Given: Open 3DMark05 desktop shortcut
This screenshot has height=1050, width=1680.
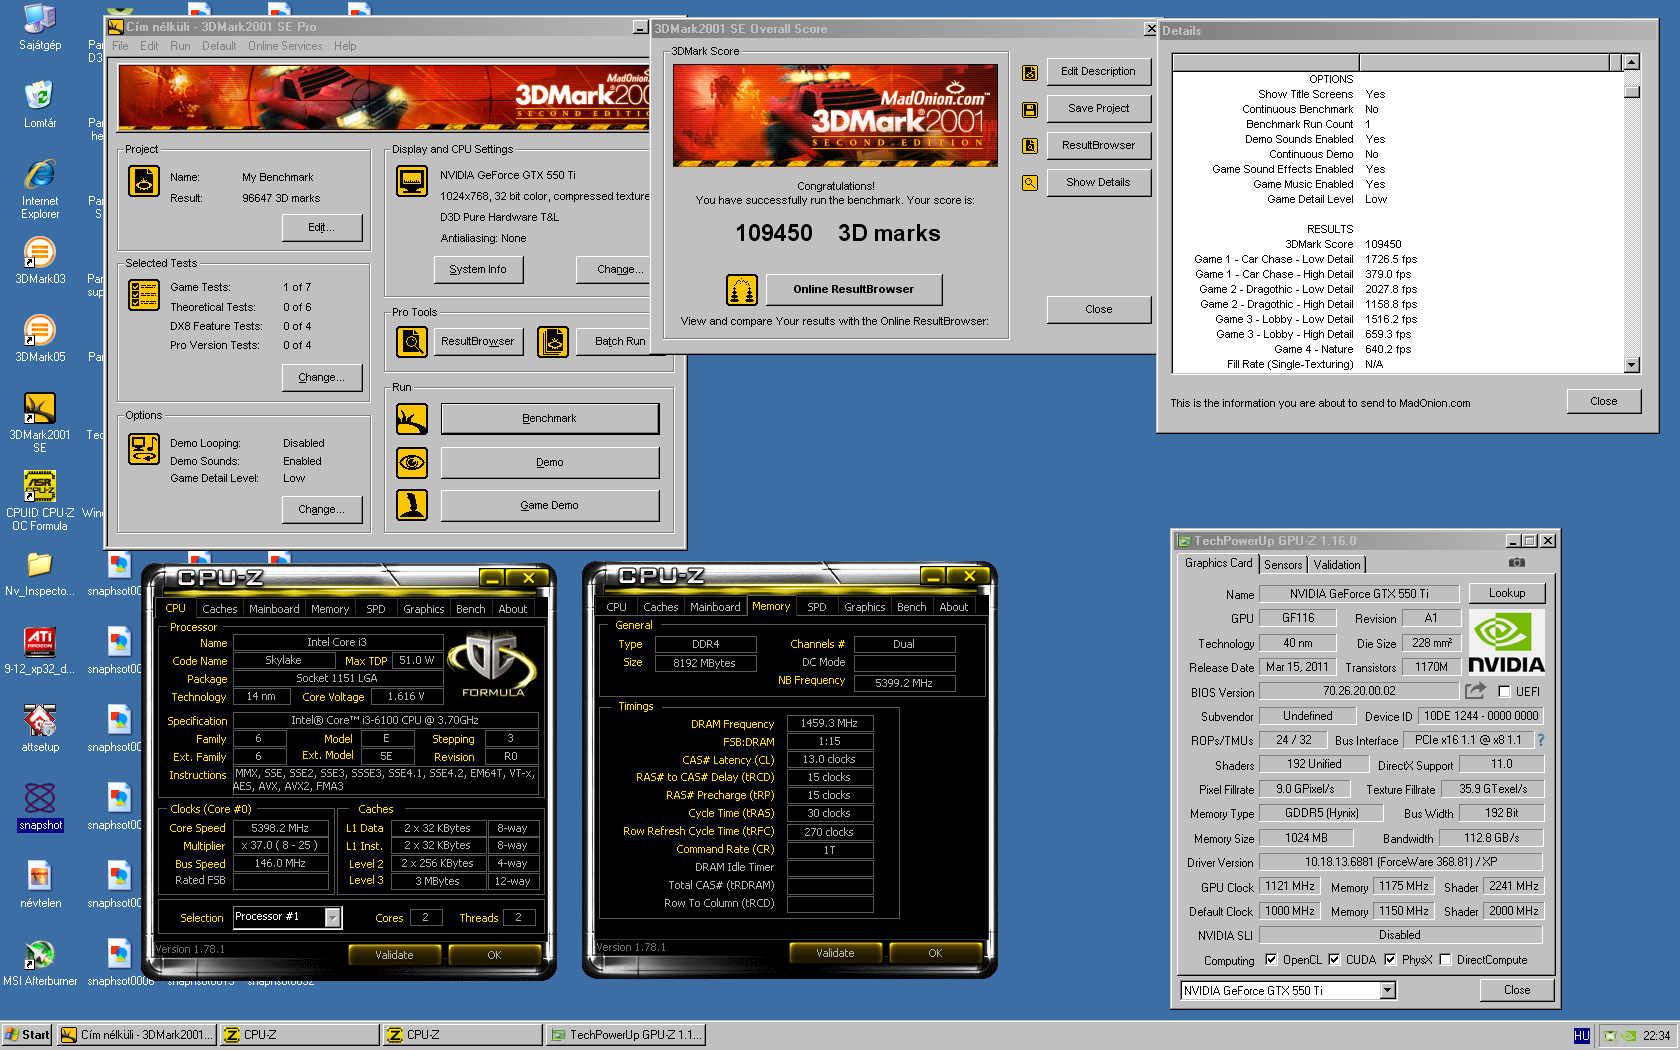Looking at the screenshot, I should (40, 339).
